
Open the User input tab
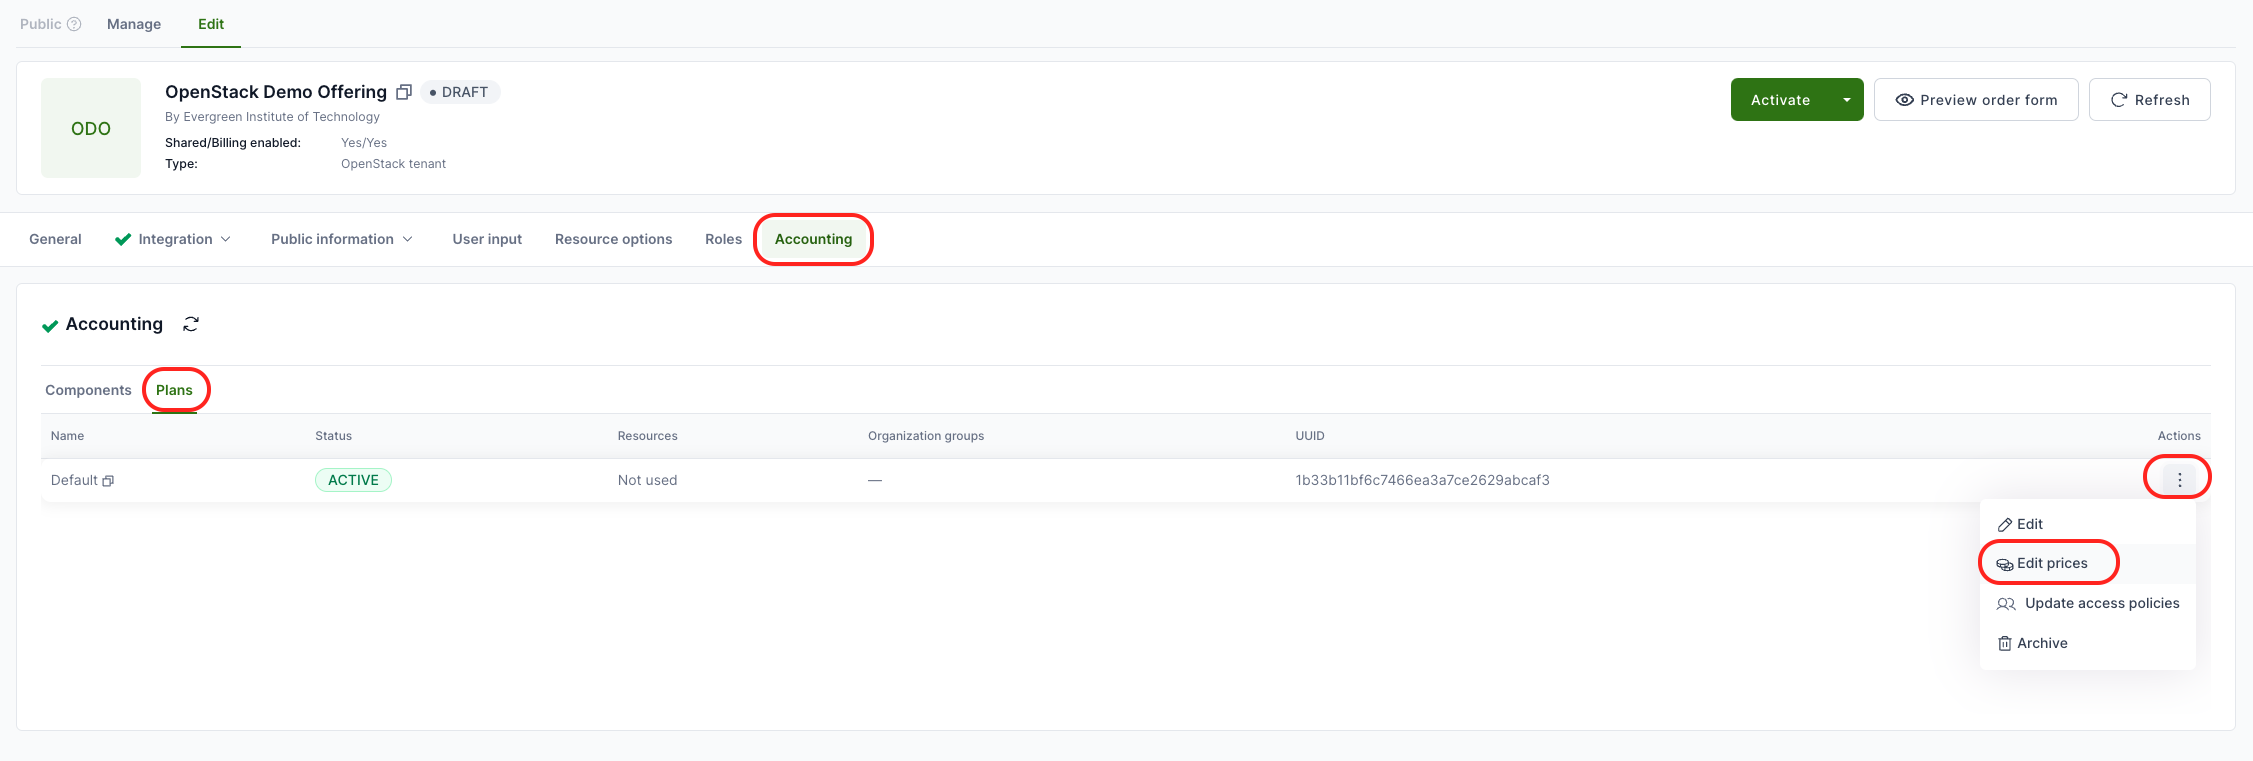click(487, 239)
